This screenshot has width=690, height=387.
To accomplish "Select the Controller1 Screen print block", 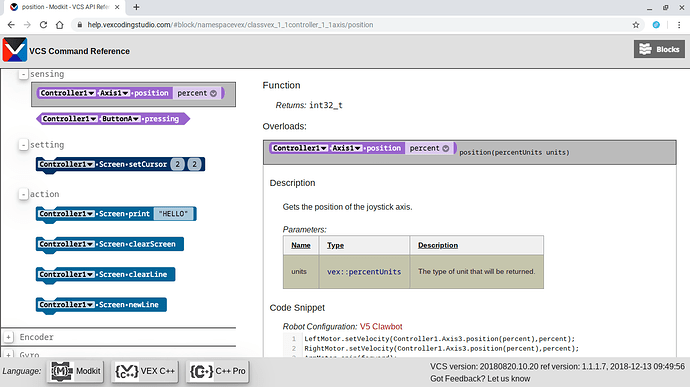I will (x=116, y=214).
